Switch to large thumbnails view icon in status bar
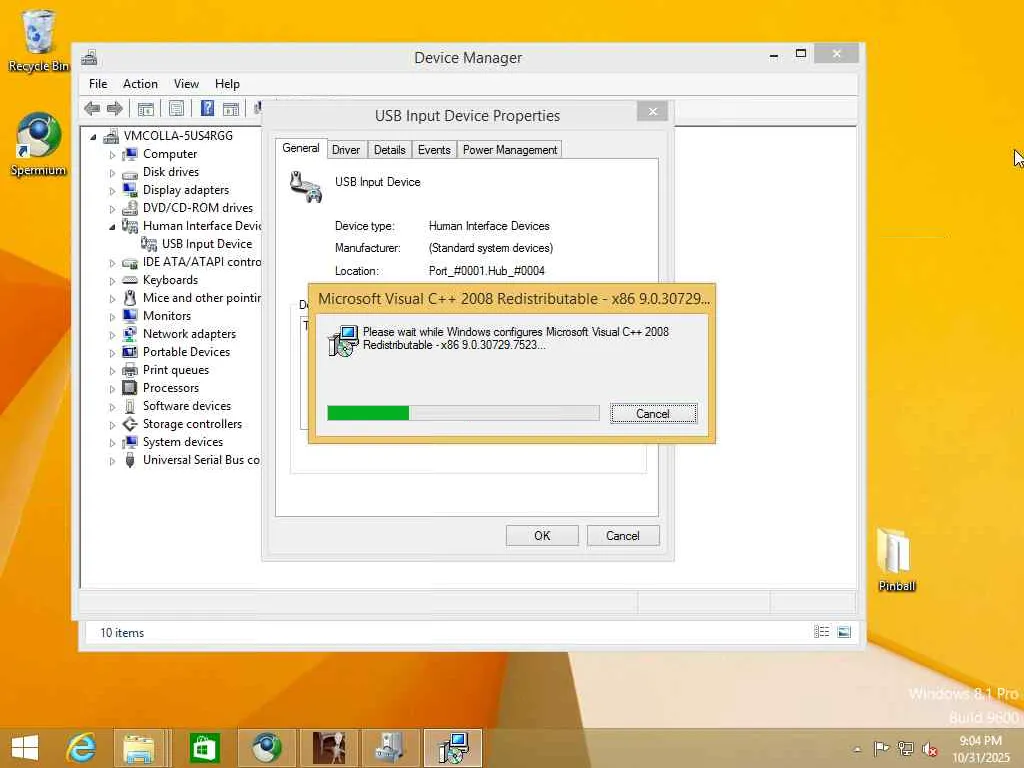Image resolution: width=1024 pixels, height=768 pixels. (844, 632)
